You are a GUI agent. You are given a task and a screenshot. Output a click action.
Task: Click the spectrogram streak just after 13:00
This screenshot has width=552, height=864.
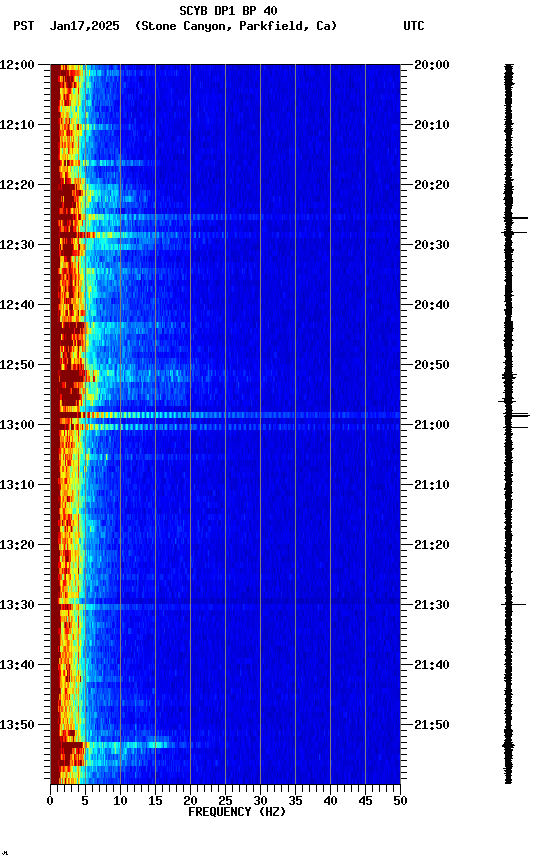click(225, 427)
